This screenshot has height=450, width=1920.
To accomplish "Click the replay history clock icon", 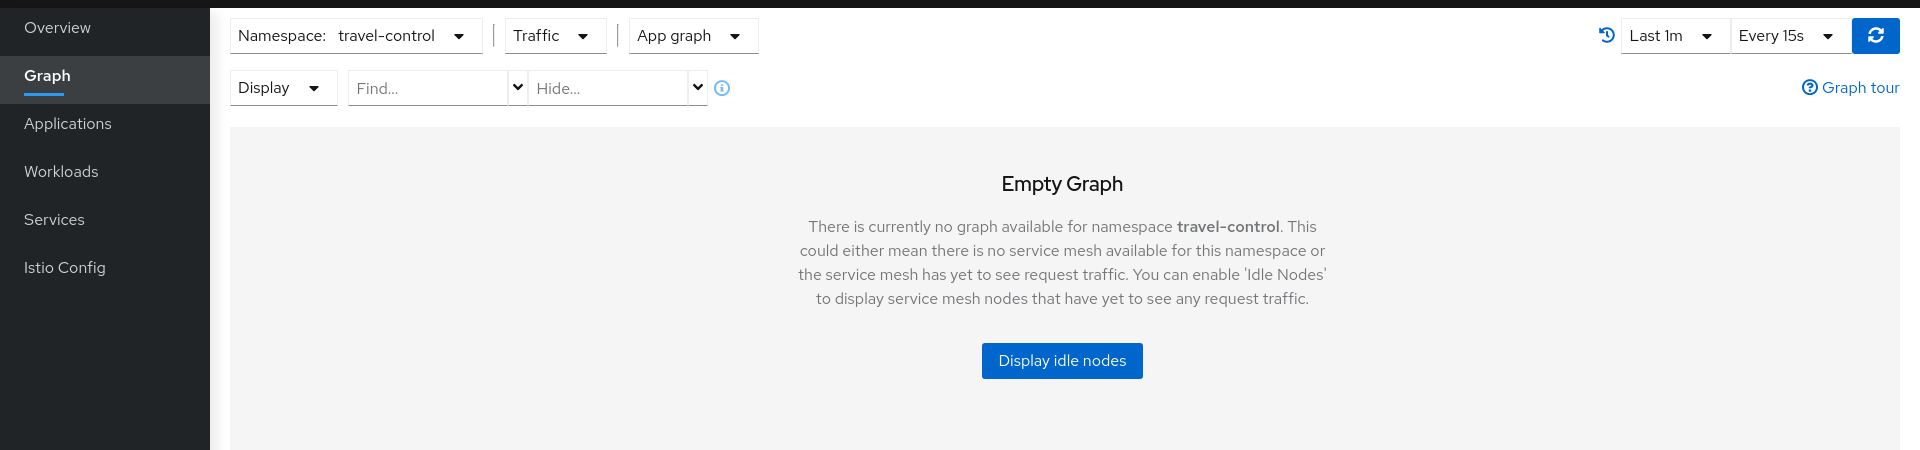I will (1607, 35).
